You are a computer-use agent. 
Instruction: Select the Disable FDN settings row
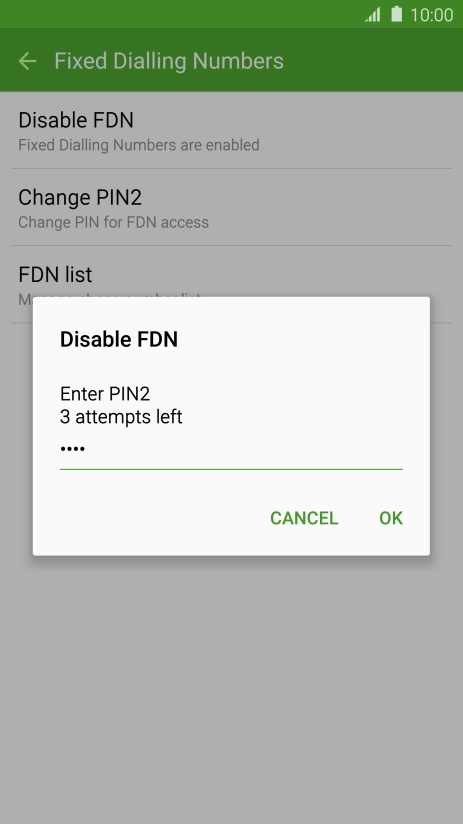point(231,130)
